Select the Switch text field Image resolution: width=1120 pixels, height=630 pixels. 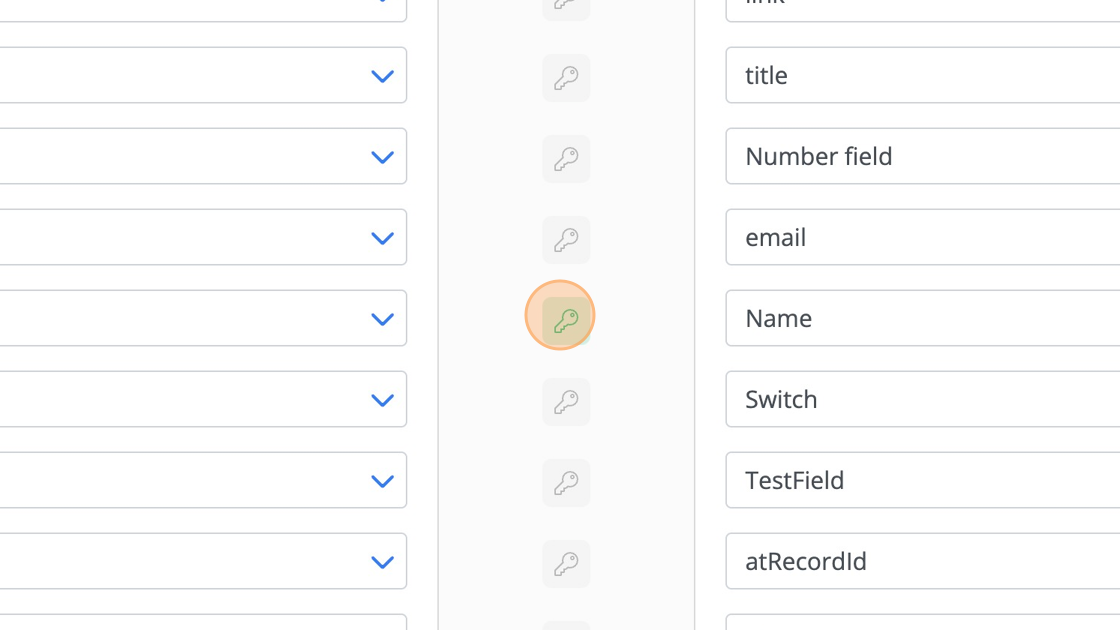(923, 399)
